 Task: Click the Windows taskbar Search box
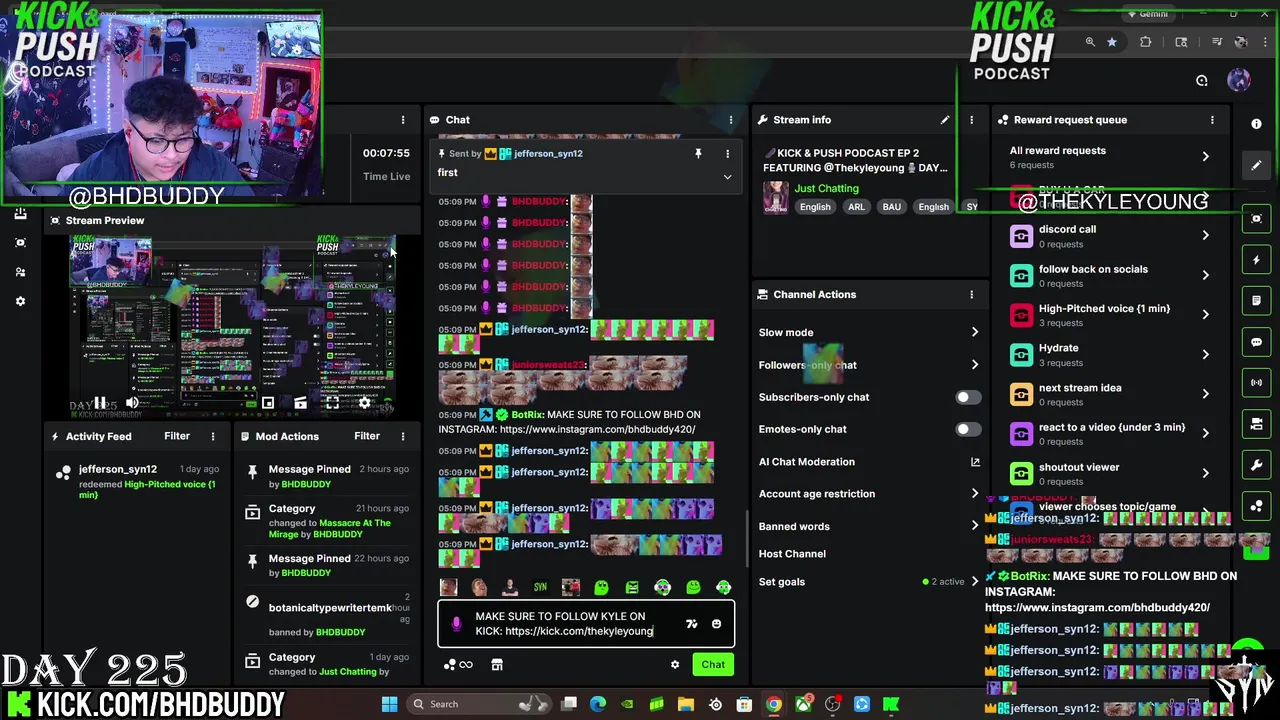(x=478, y=704)
